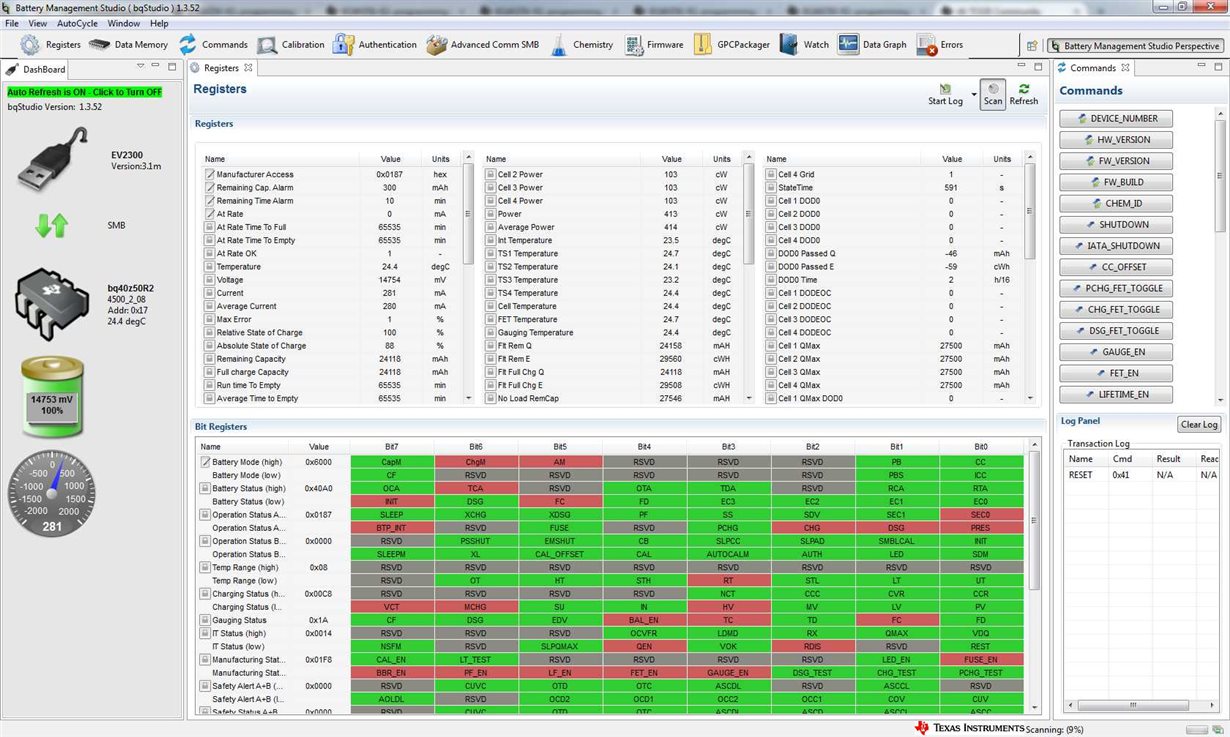Open the GPCPackager tool
1230x737 pixels.
(x=731, y=45)
